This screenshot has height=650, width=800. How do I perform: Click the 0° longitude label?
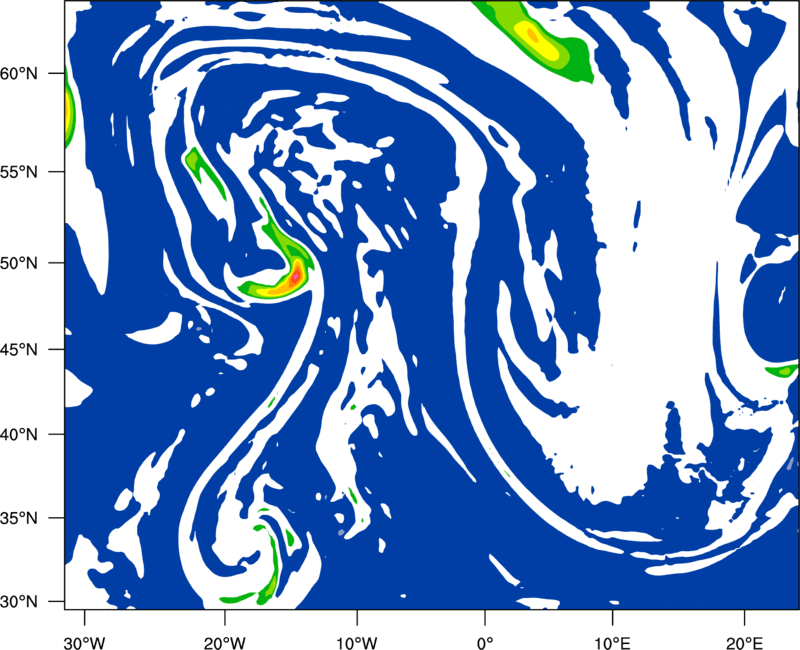tap(485, 642)
